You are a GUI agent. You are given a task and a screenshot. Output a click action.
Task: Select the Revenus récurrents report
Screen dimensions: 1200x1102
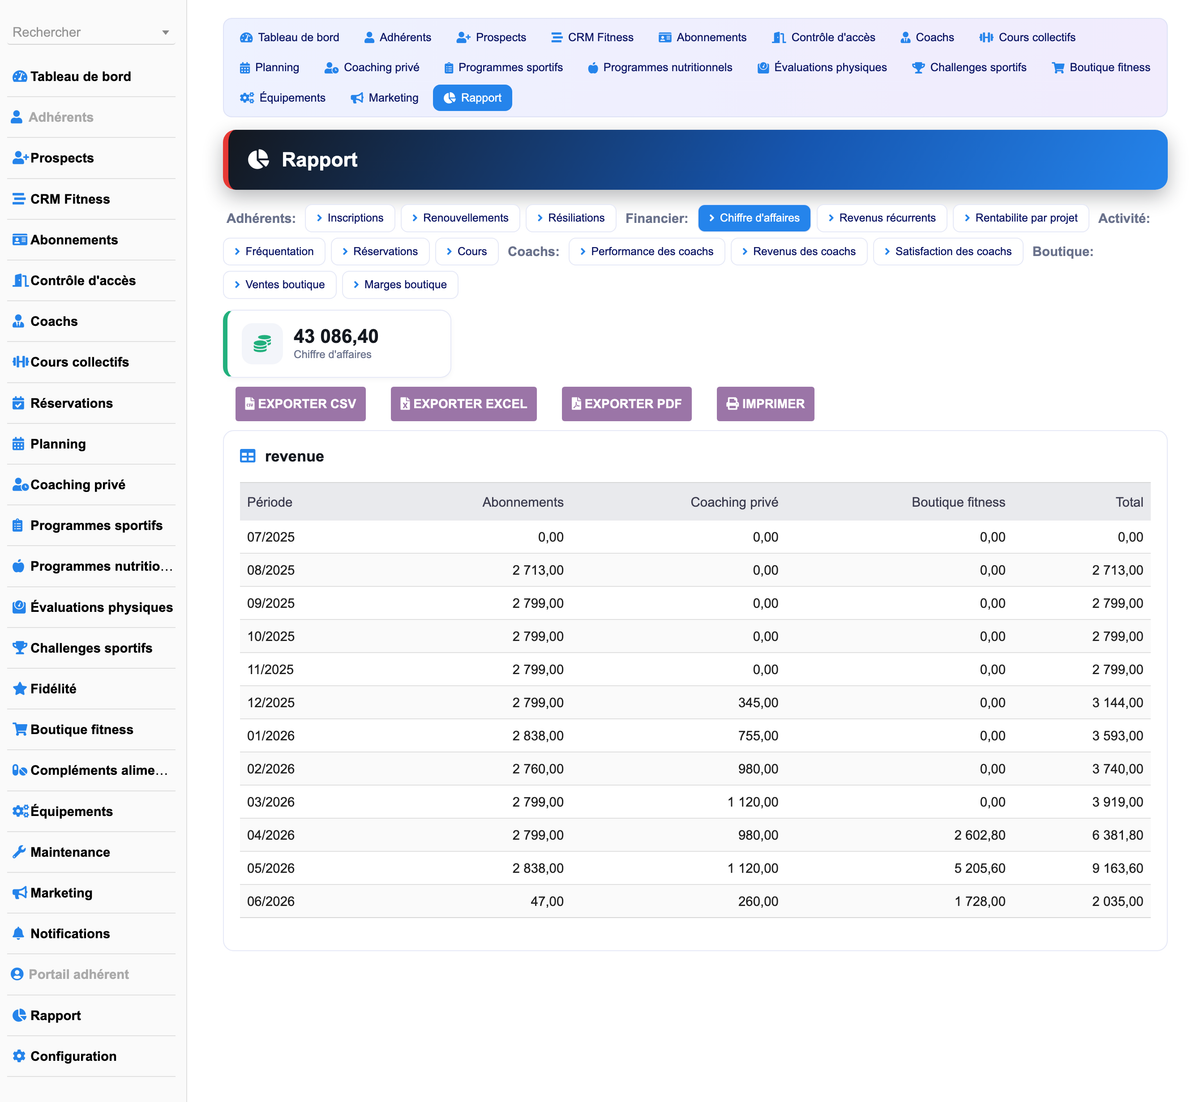882,218
